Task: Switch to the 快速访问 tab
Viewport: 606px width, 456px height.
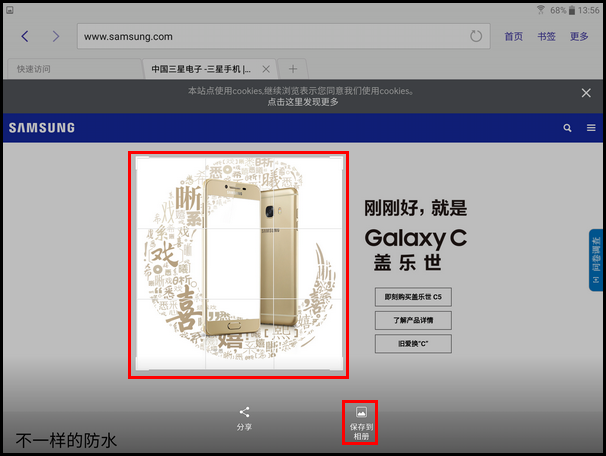Action: [x=73, y=69]
